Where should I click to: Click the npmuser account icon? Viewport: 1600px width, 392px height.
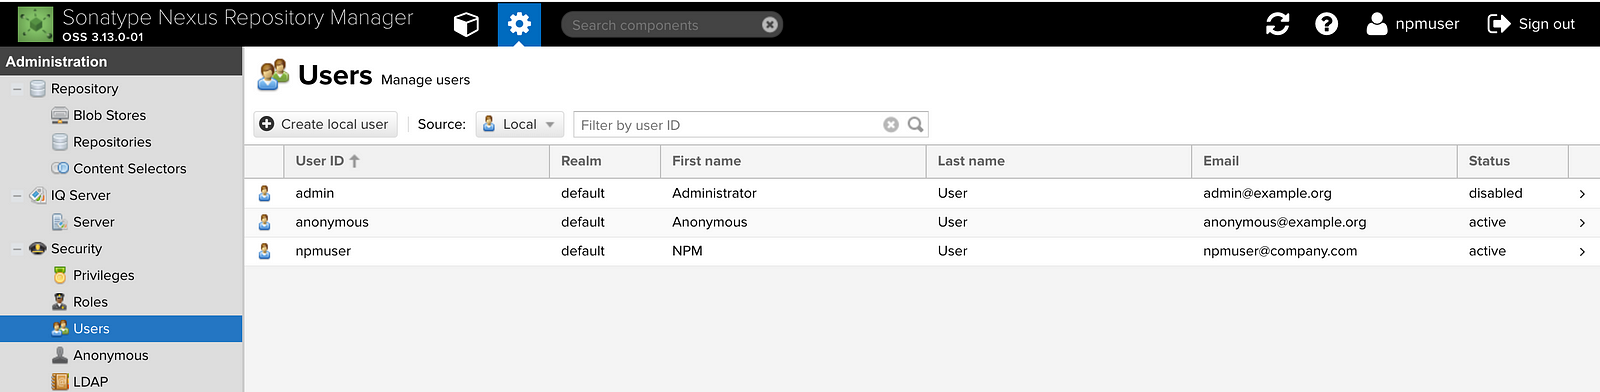point(1377,24)
